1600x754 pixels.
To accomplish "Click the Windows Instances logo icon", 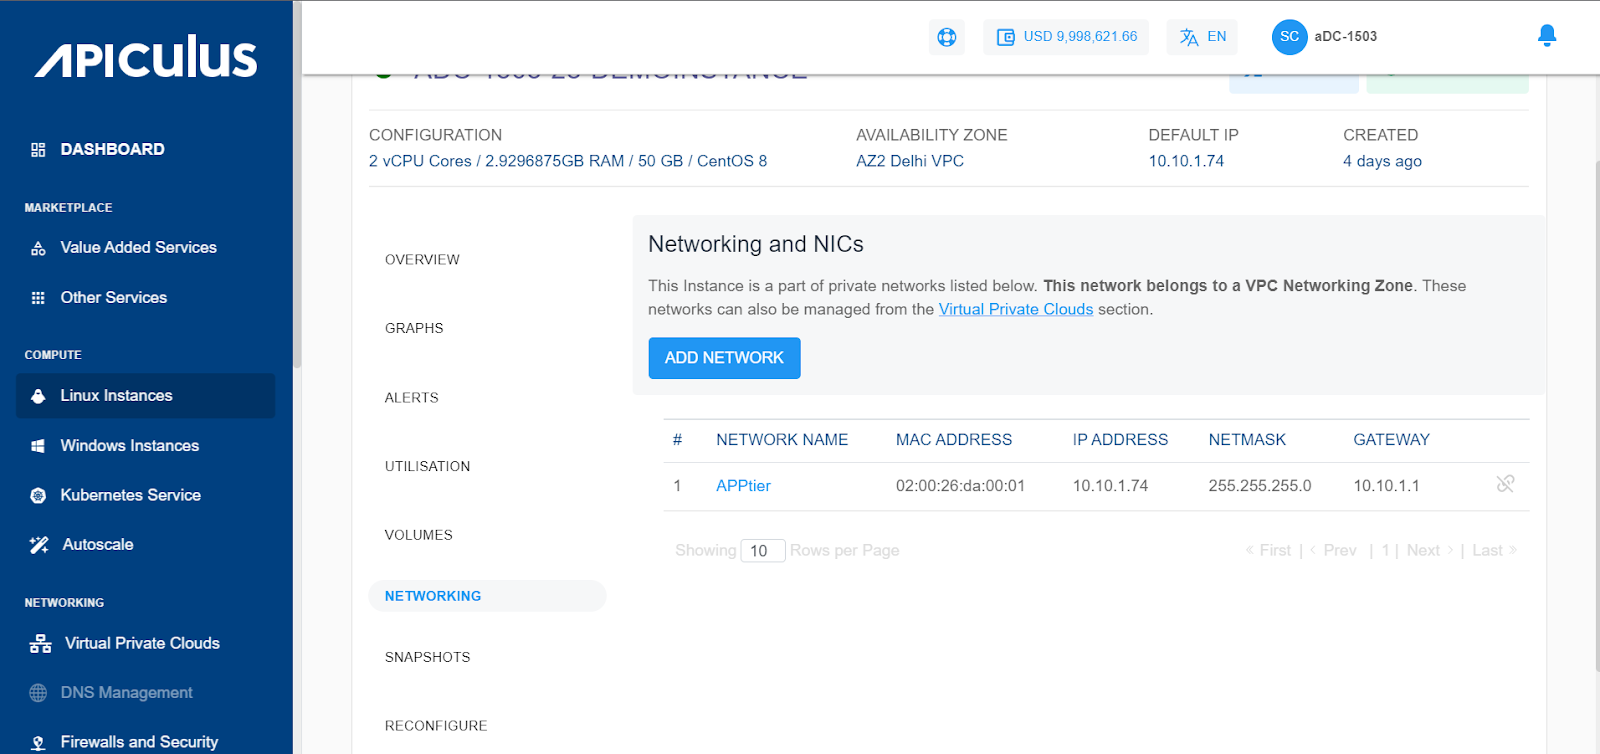I will coord(38,446).
